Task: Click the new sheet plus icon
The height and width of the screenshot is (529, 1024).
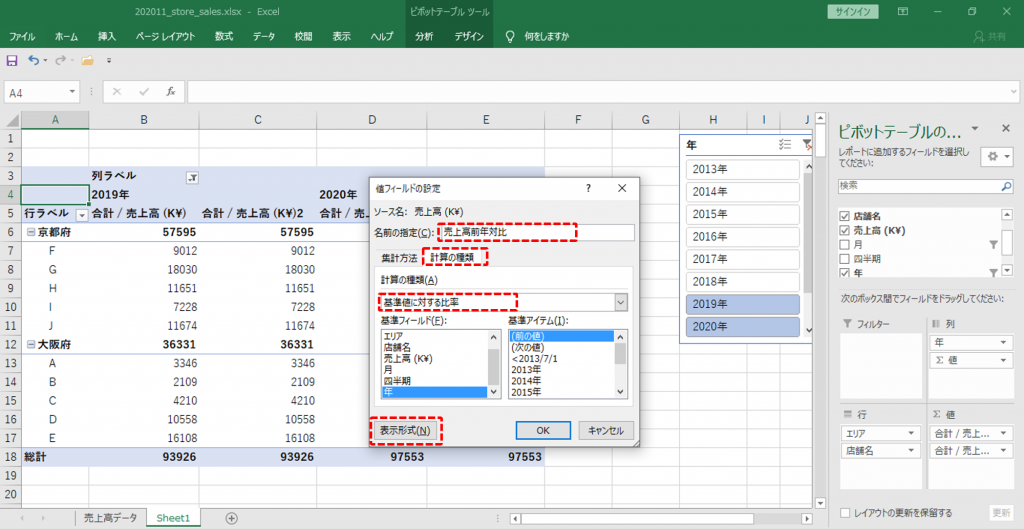Action: (x=231, y=518)
